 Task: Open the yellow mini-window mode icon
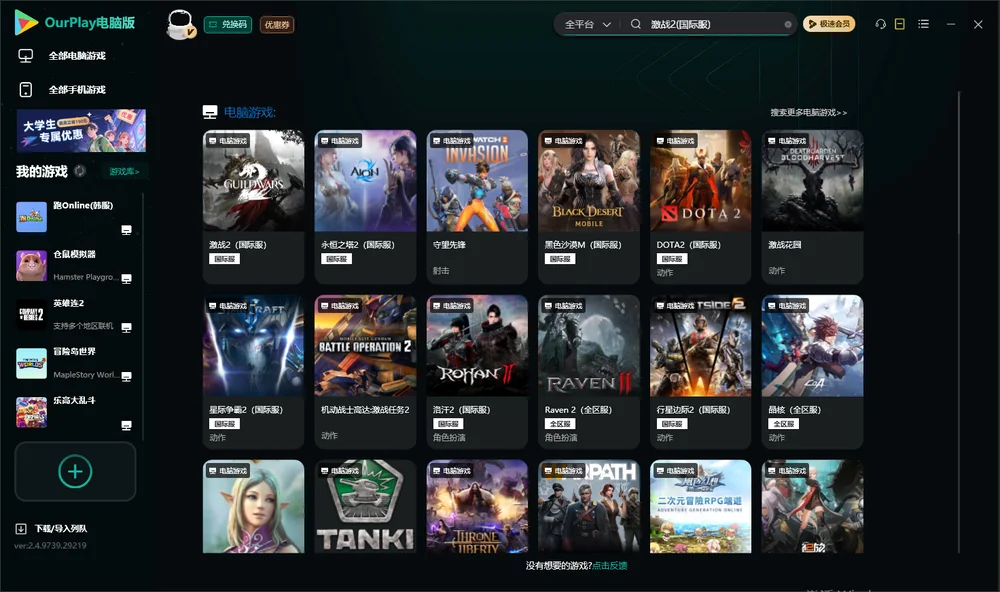899,24
